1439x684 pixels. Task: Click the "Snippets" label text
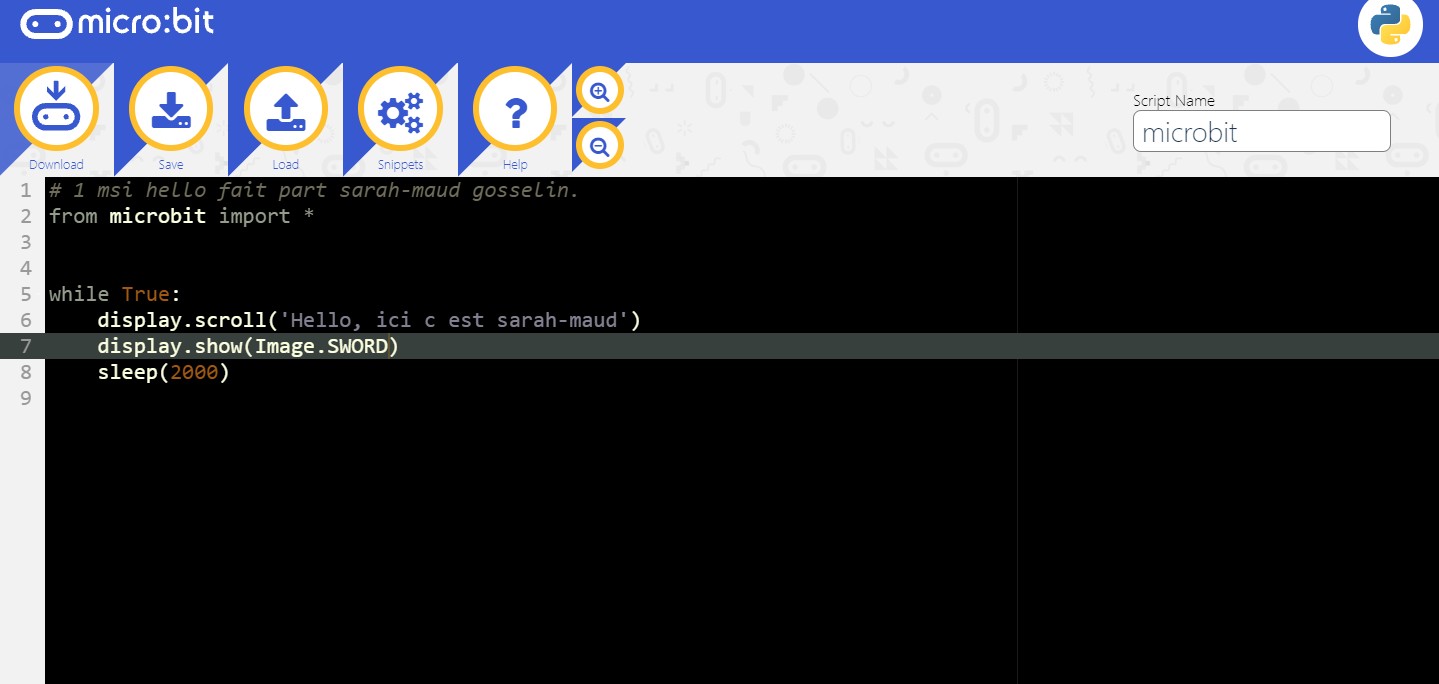click(400, 165)
